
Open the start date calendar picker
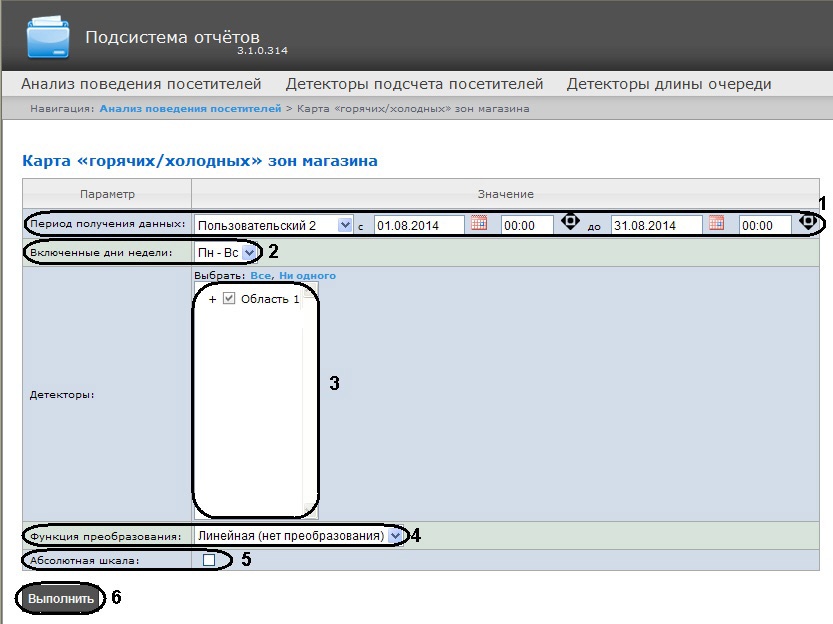tap(479, 224)
